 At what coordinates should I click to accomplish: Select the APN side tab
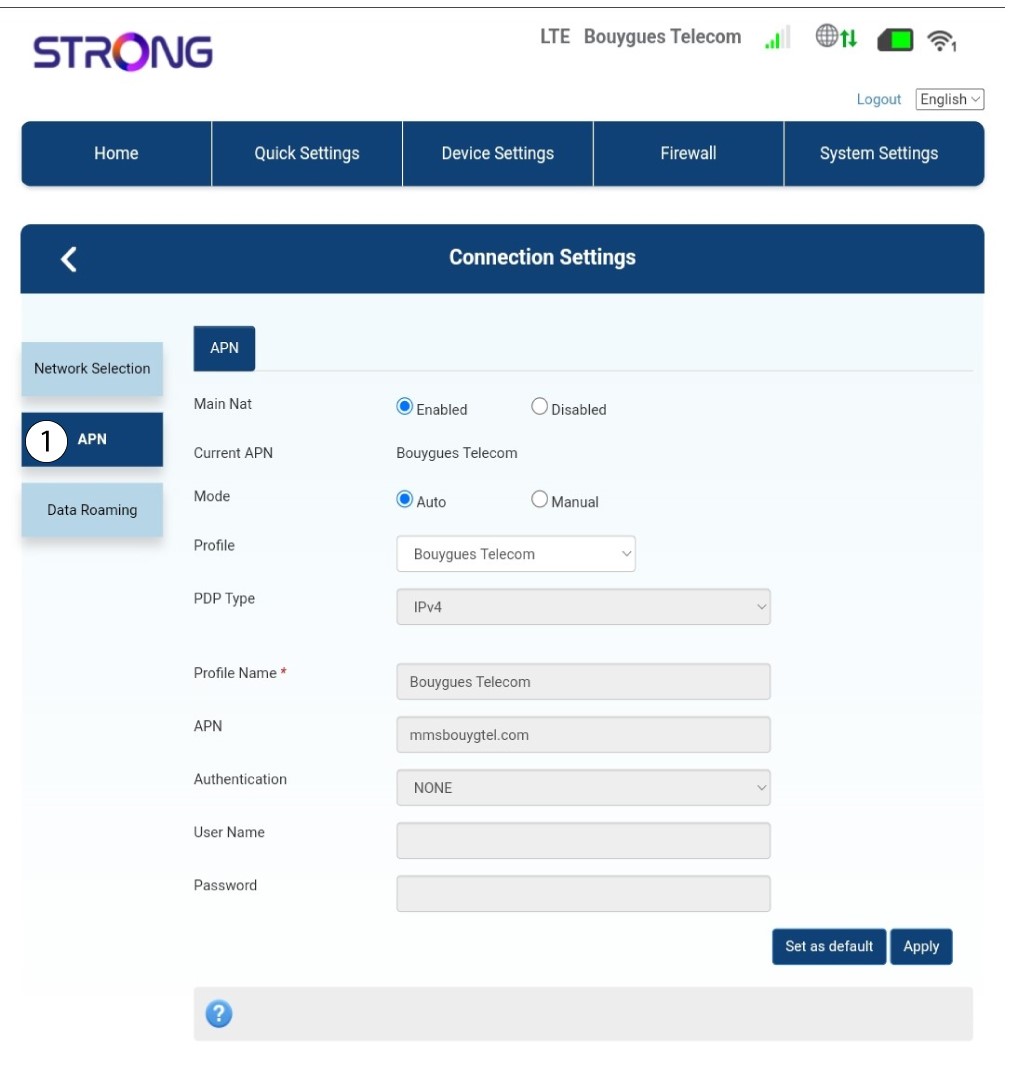tap(92, 439)
